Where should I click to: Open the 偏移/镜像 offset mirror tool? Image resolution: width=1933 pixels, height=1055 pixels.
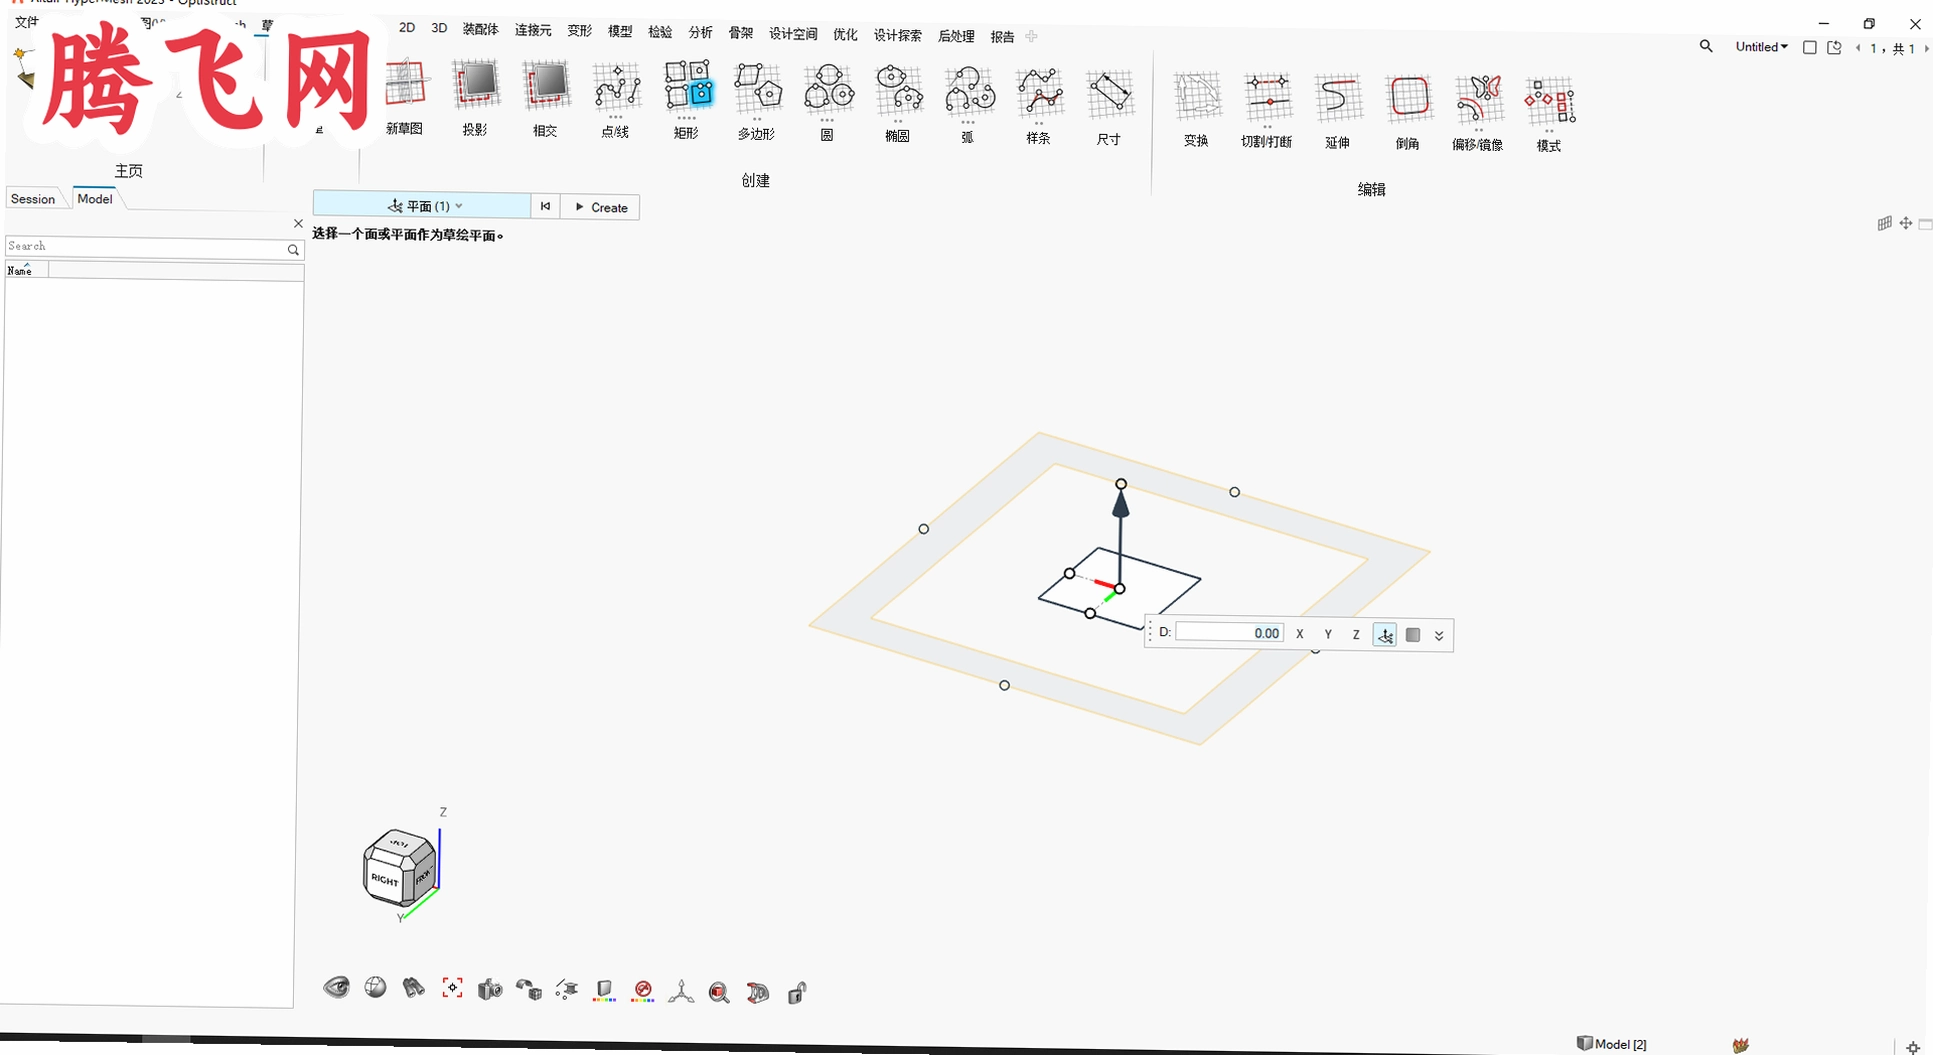(1478, 113)
